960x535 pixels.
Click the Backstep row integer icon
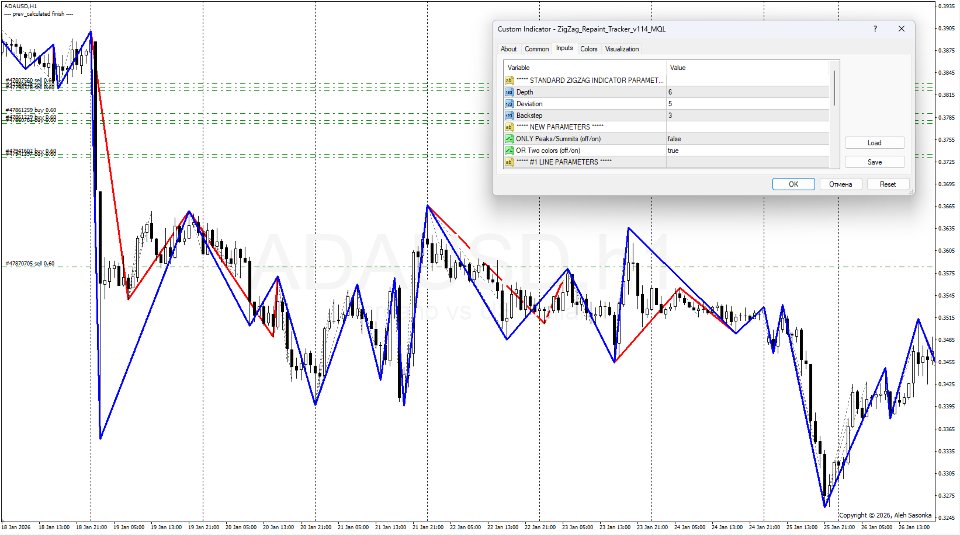click(x=509, y=115)
